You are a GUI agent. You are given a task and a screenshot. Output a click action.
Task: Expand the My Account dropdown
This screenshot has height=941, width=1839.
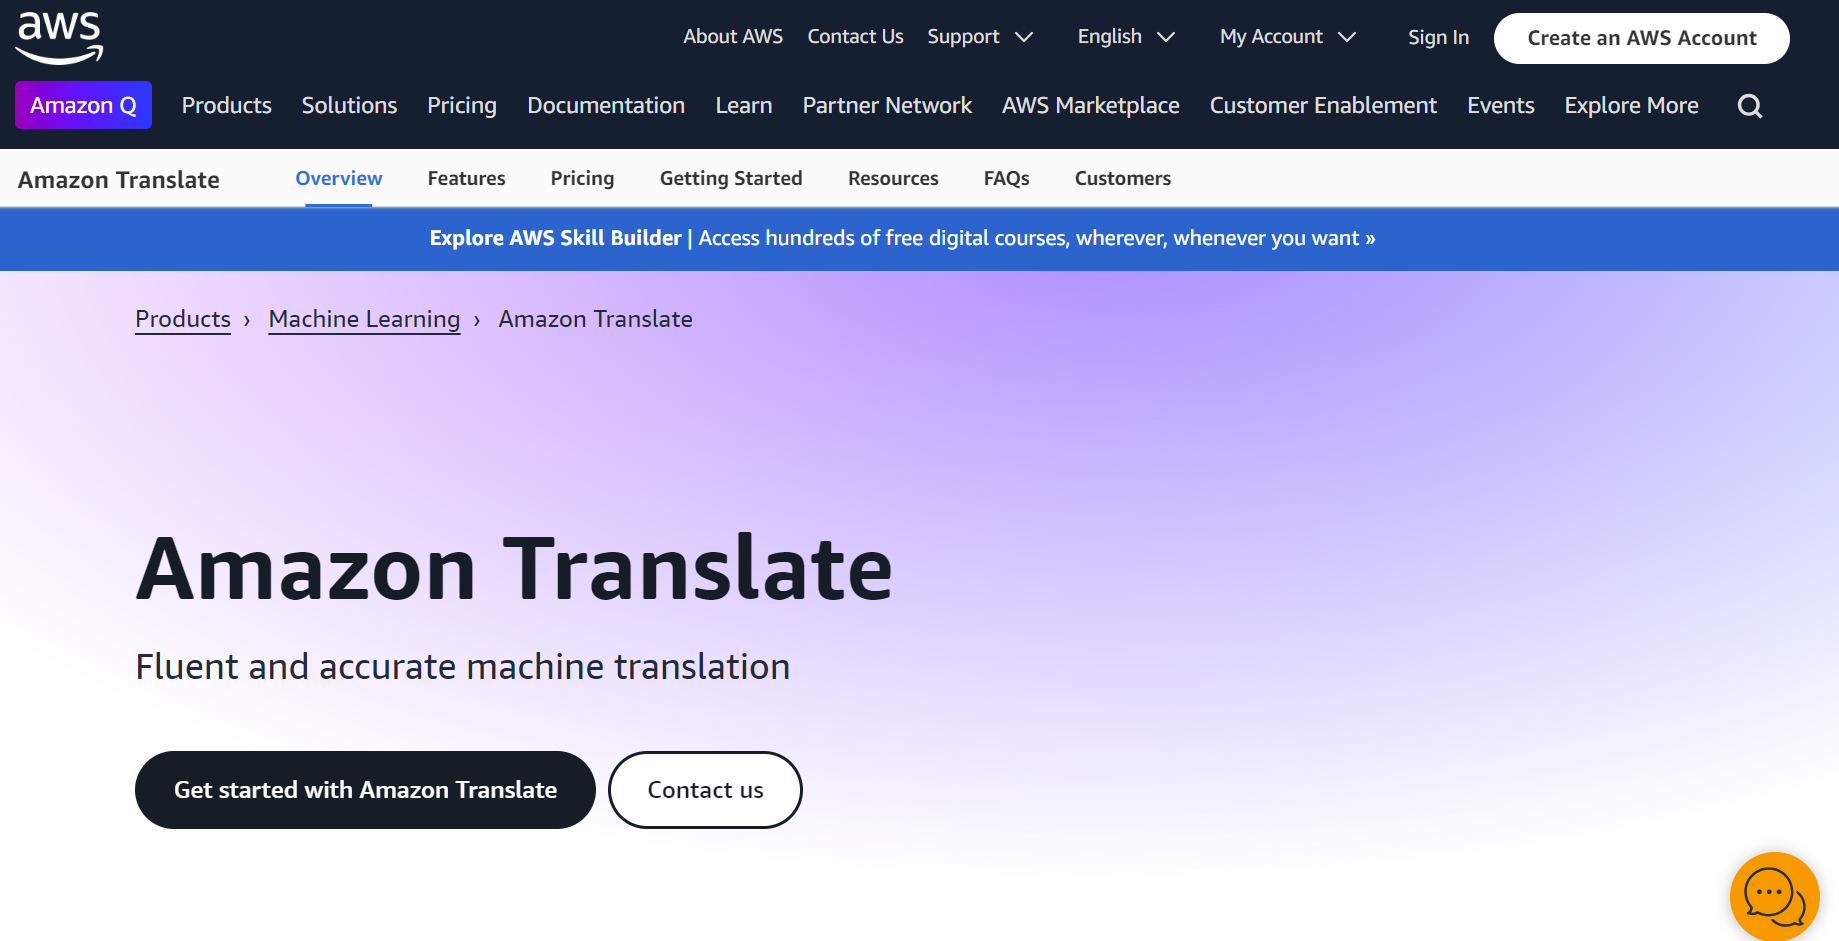point(1287,37)
